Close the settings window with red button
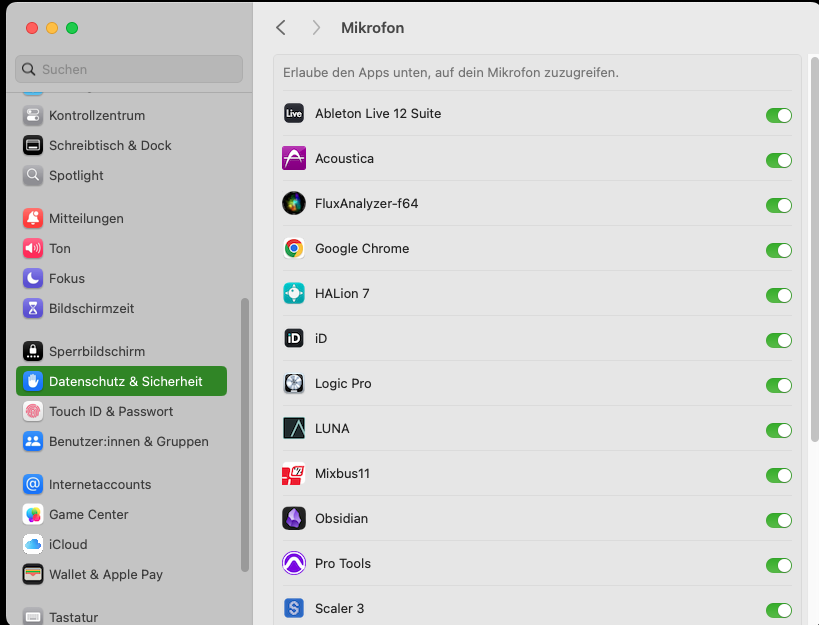Viewport: 819px width, 625px height. click(x=32, y=28)
